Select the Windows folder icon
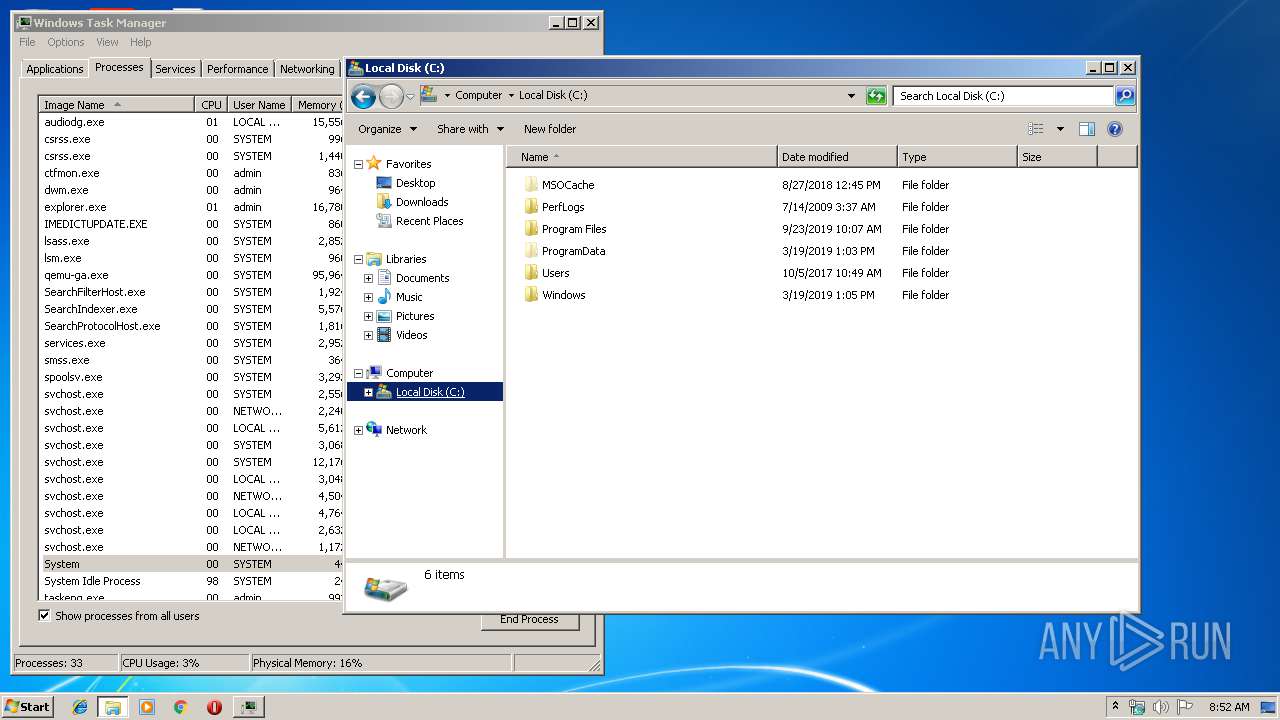1280x720 pixels. [x=531, y=295]
